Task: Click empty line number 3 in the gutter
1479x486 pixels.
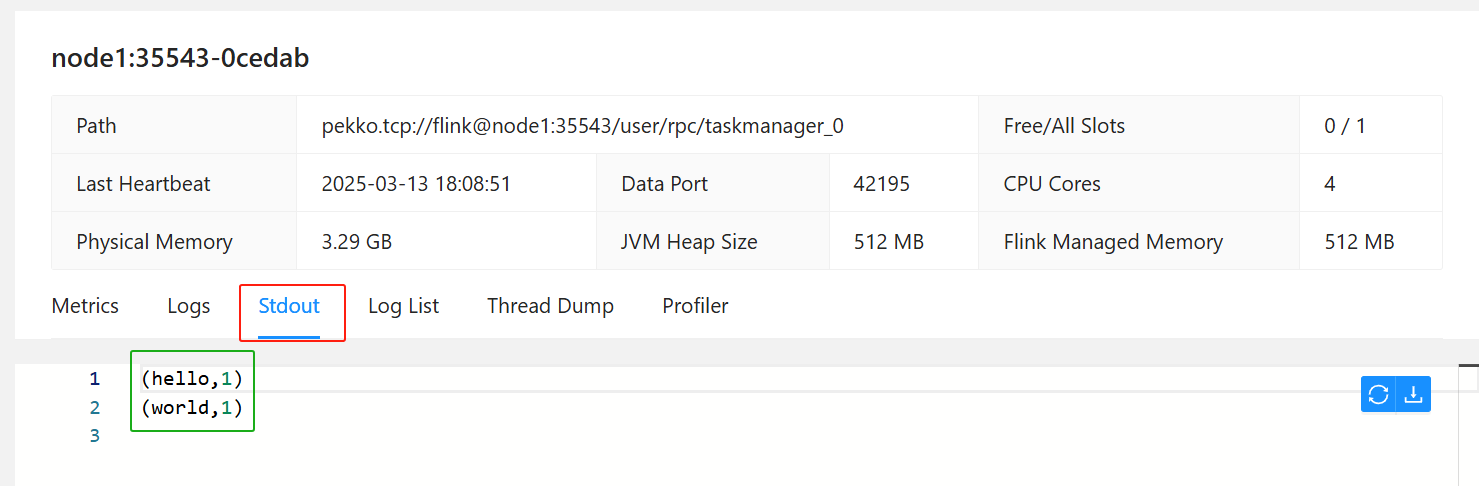Action: 95,435
